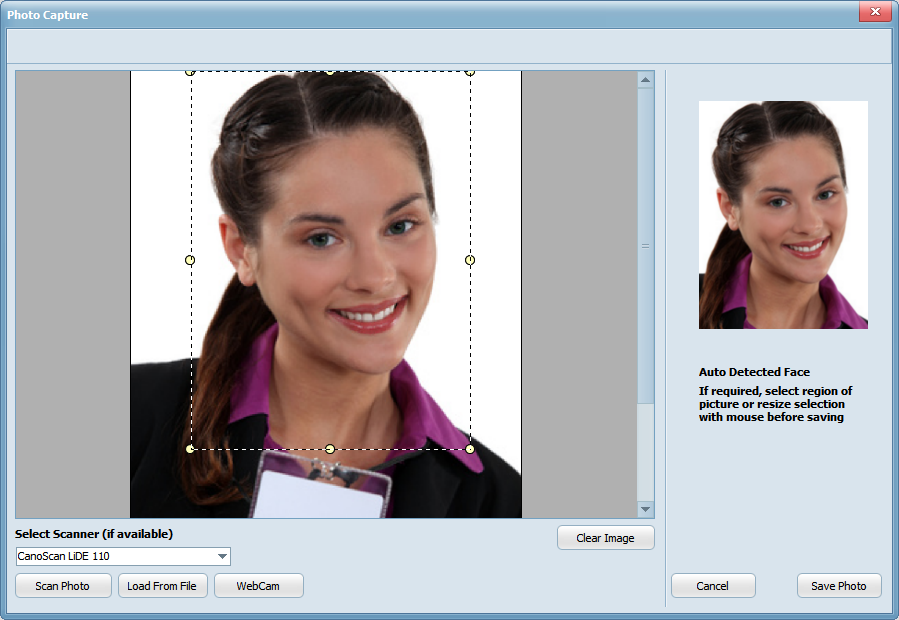Choose Load From File
Viewport: 899px width, 620px height.
162,586
